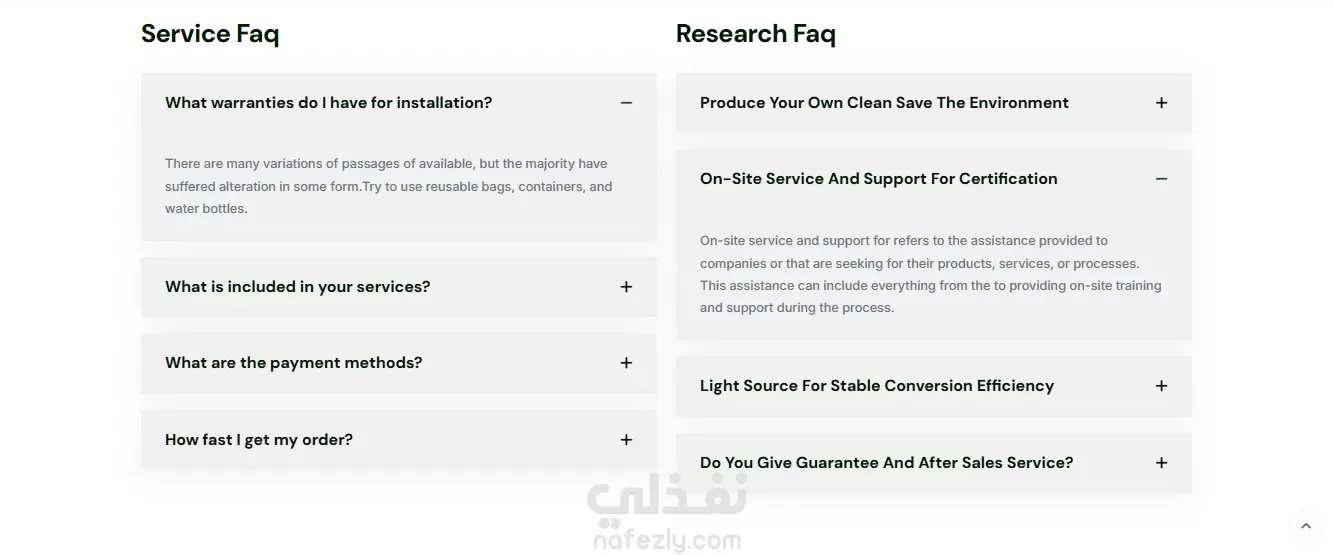The image size is (1333, 555).
Task: Click the 'Service Faq' heading
Action: [210, 34]
